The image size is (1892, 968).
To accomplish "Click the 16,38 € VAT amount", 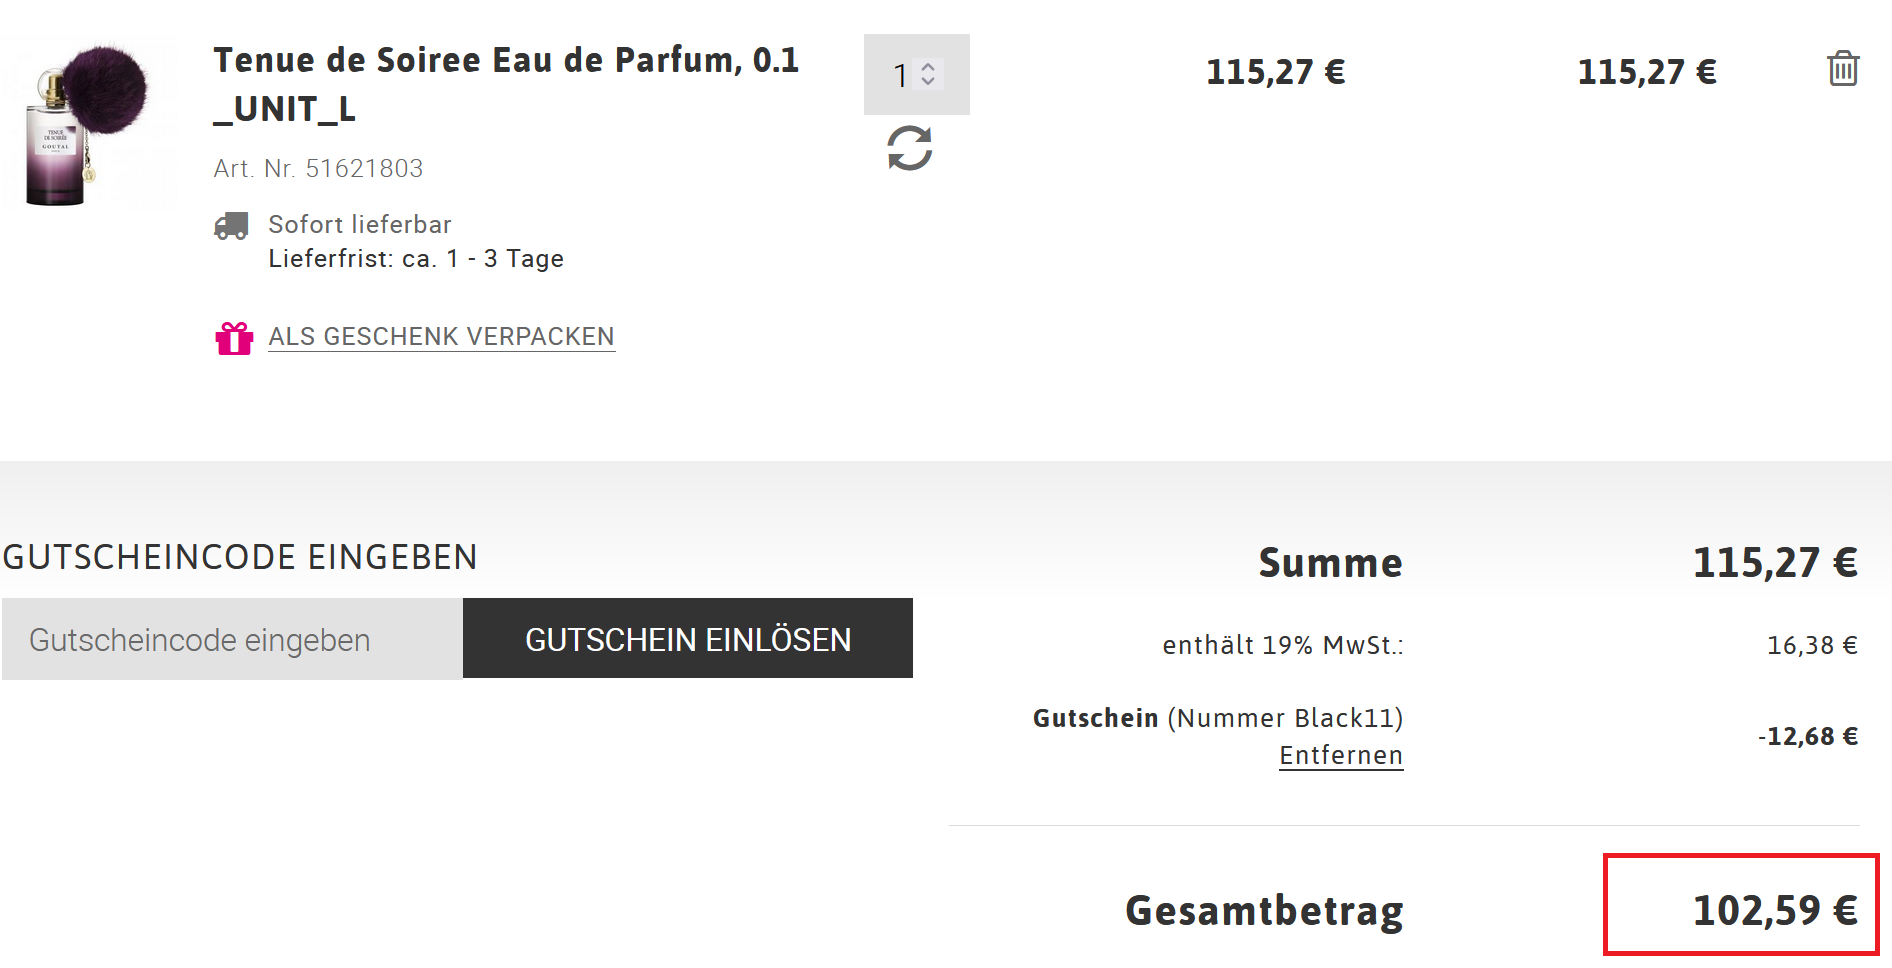I will pyautogui.click(x=1811, y=646).
